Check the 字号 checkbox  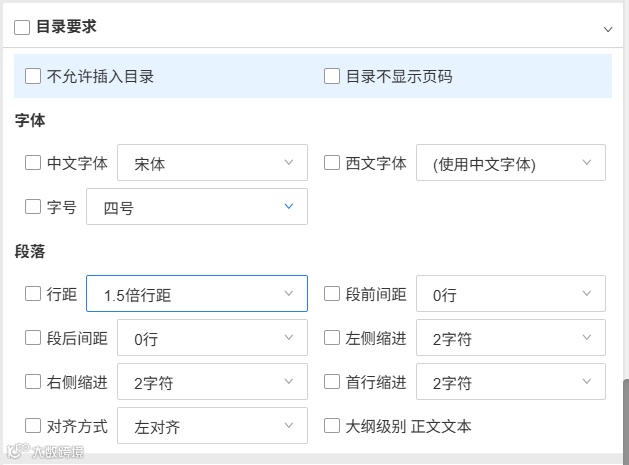coord(33,207)
